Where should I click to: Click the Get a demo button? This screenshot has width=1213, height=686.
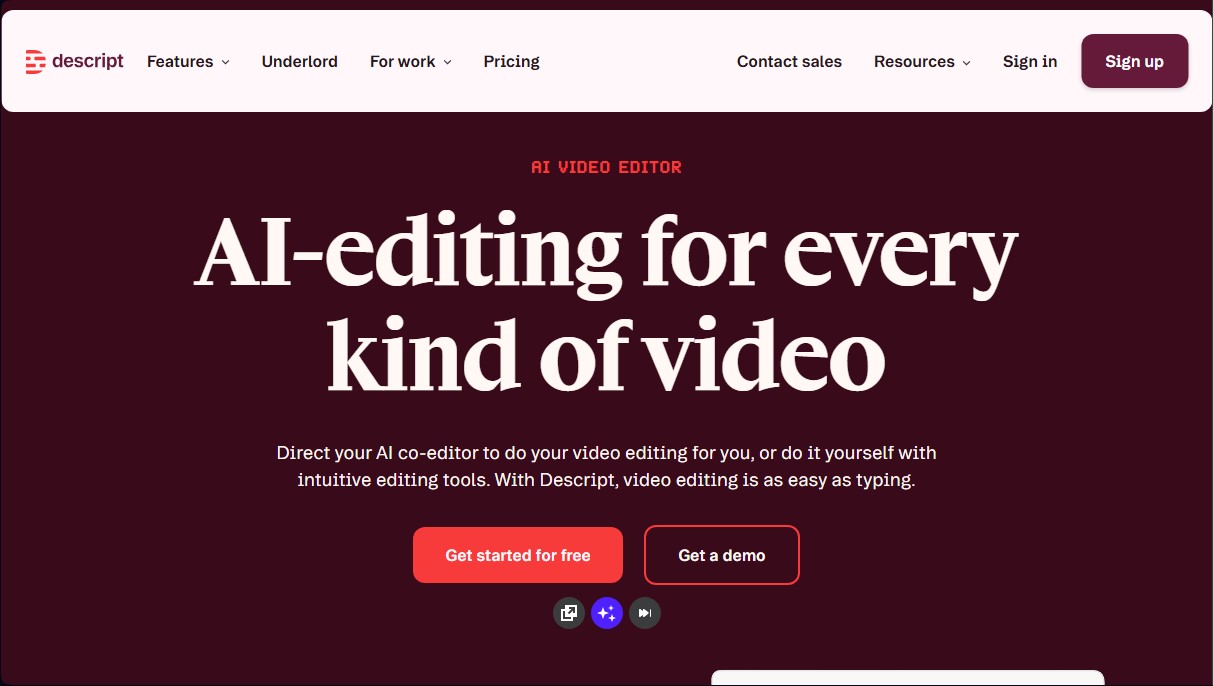pyautogui.click(x=721, y=555)
